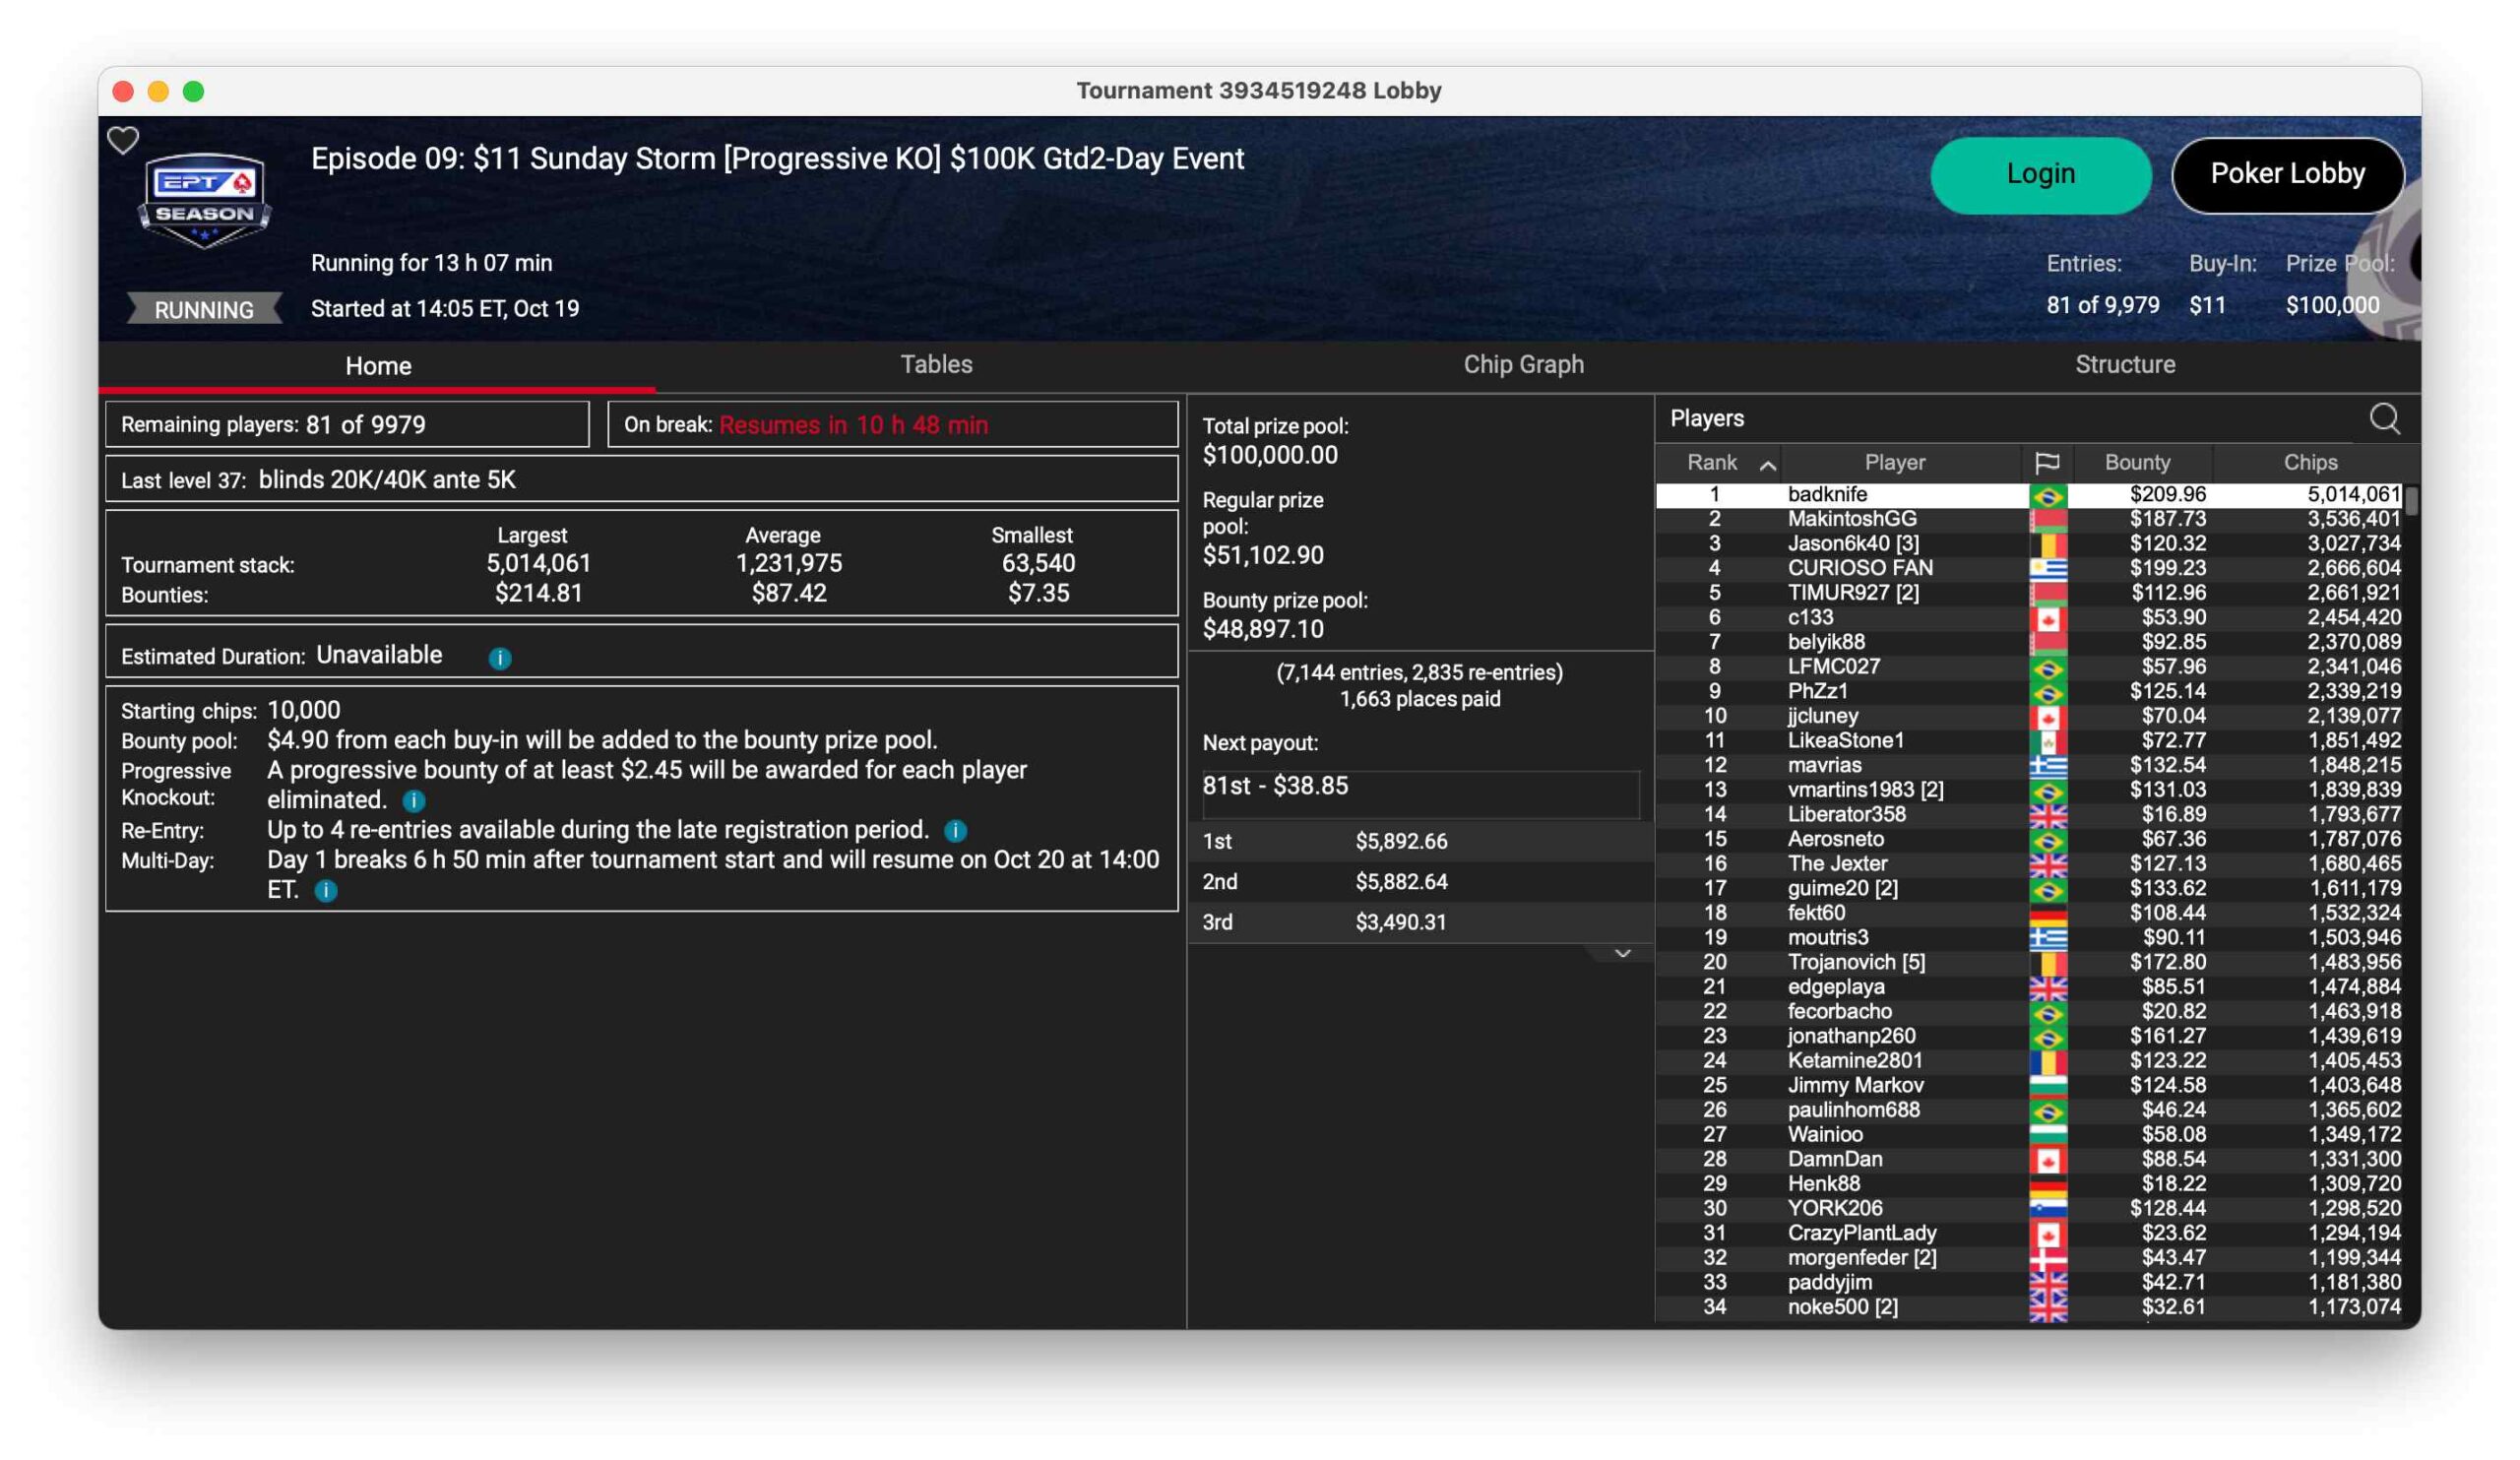The height and width of the screenshot is (1460, 2520).
Task: Click the favorite heart icon
Action: 123,141
